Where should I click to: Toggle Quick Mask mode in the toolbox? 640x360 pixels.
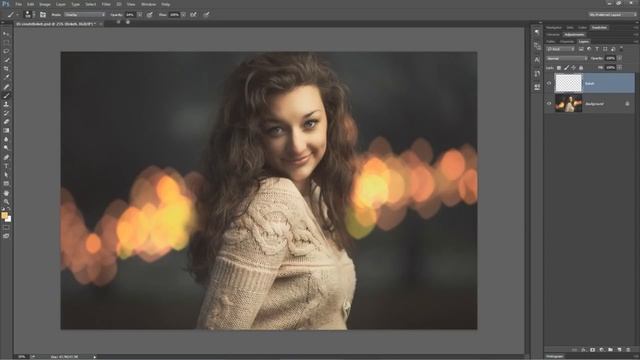pyautogui.click(x=6, y=228)
